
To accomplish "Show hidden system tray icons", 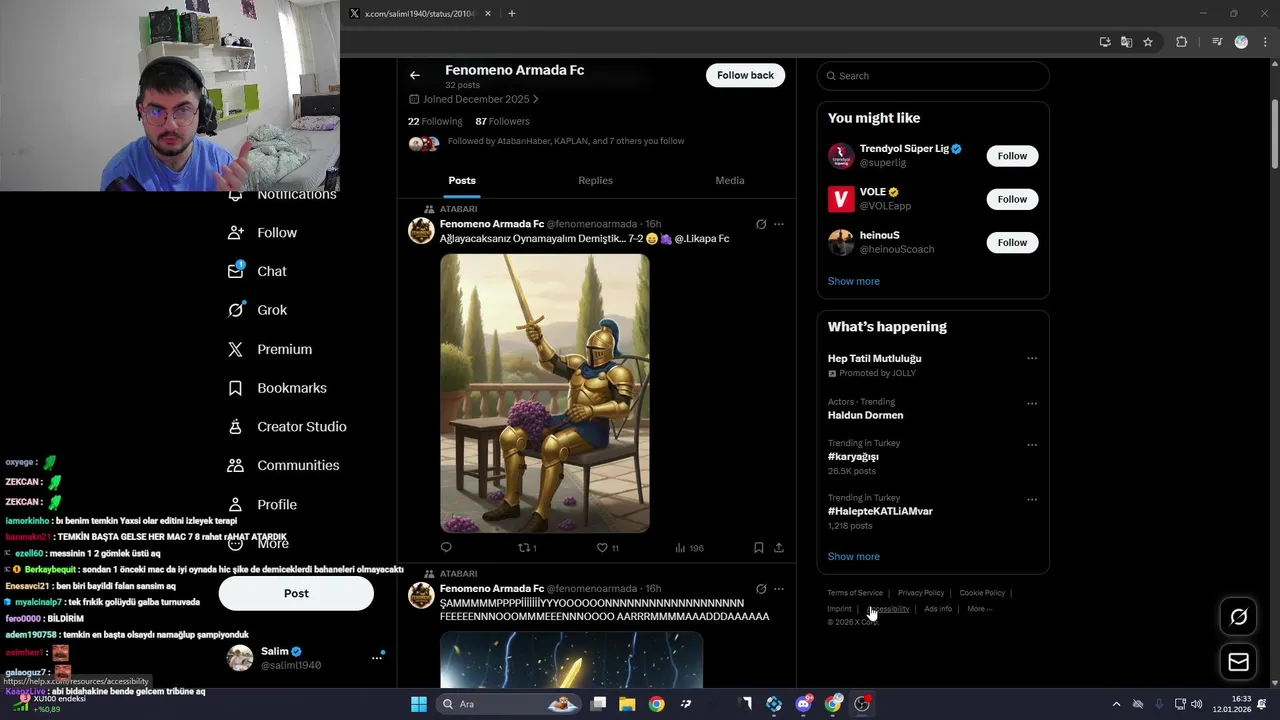I will coord(1116,704).
